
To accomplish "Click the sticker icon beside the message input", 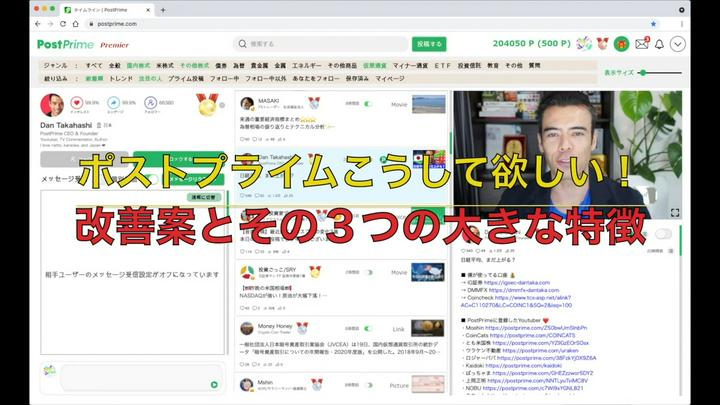I will (x=50, y=370).
